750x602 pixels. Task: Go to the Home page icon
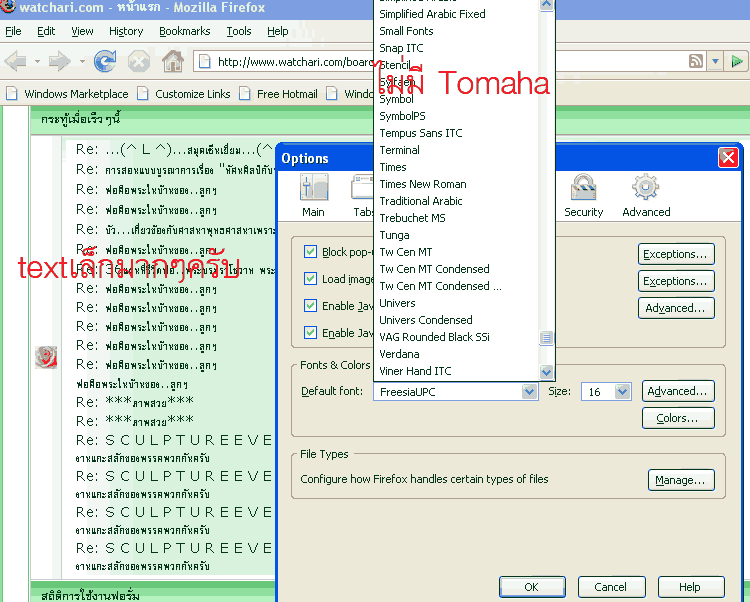[x=173, y=61]
